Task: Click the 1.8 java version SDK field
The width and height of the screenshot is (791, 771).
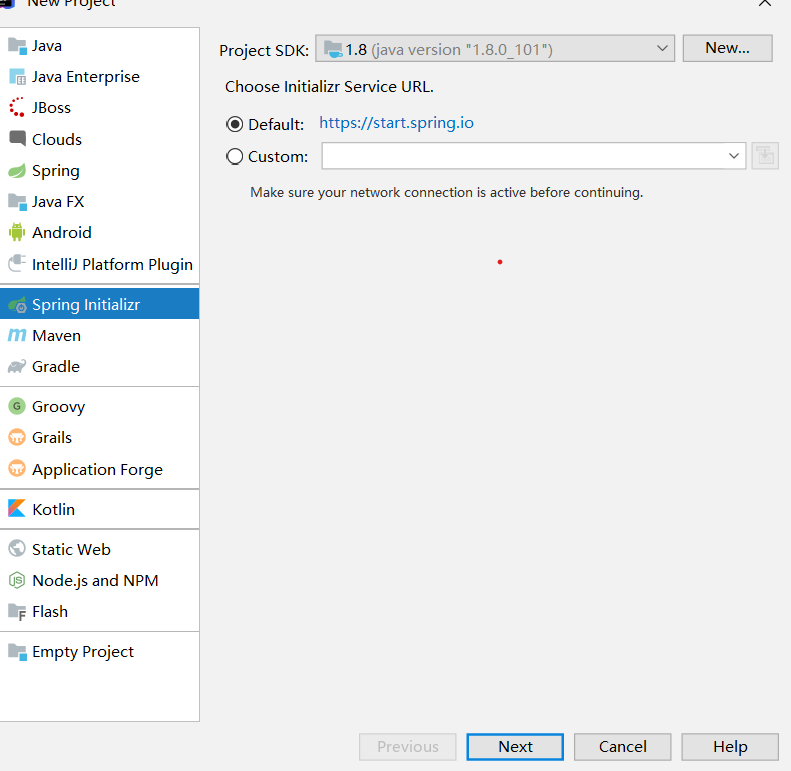Action: 495,48
